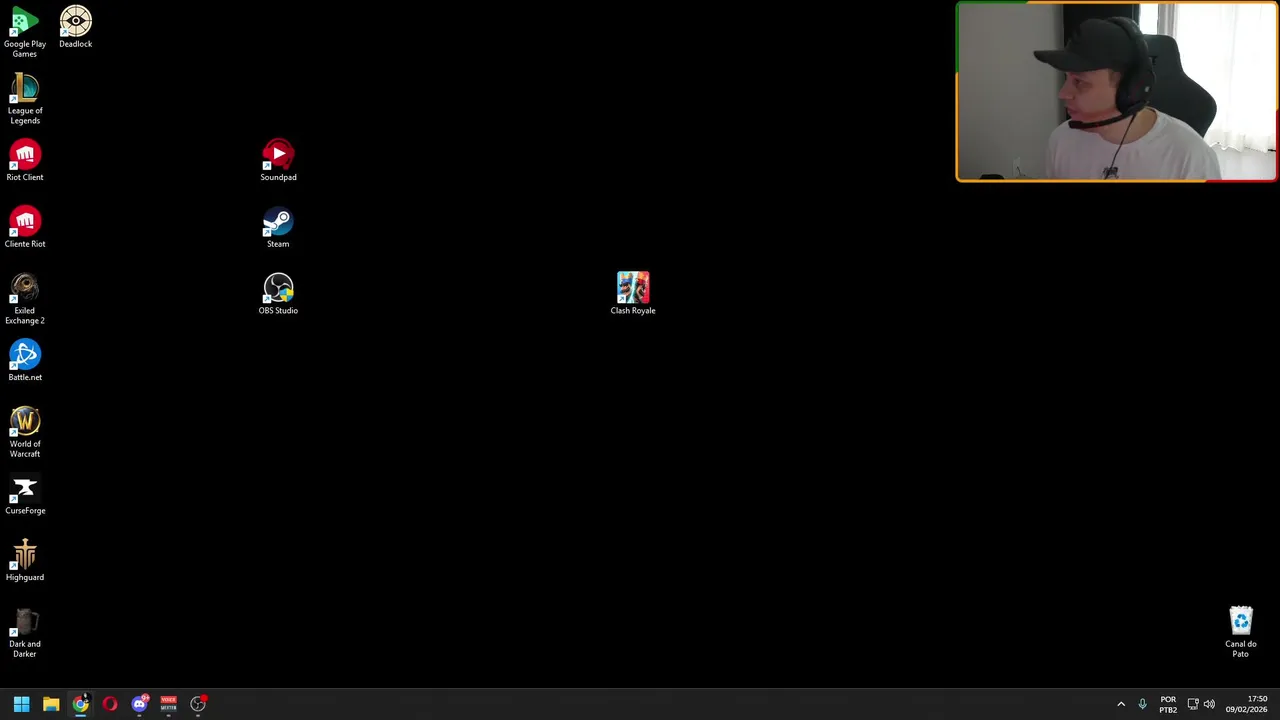Viewport: 1280px width, 720px height.
Task: Select the Highguard desktop shortcut
Action: [x=25, y=560]
